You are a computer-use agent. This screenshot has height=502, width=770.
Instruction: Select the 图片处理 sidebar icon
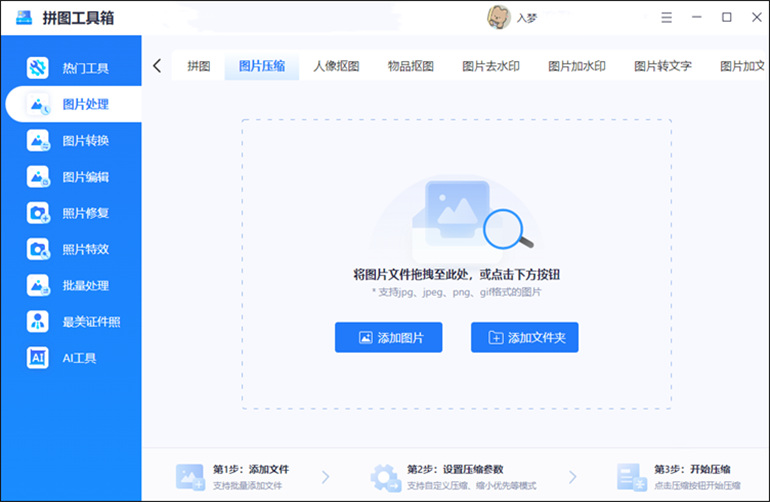tap(38, 104)
